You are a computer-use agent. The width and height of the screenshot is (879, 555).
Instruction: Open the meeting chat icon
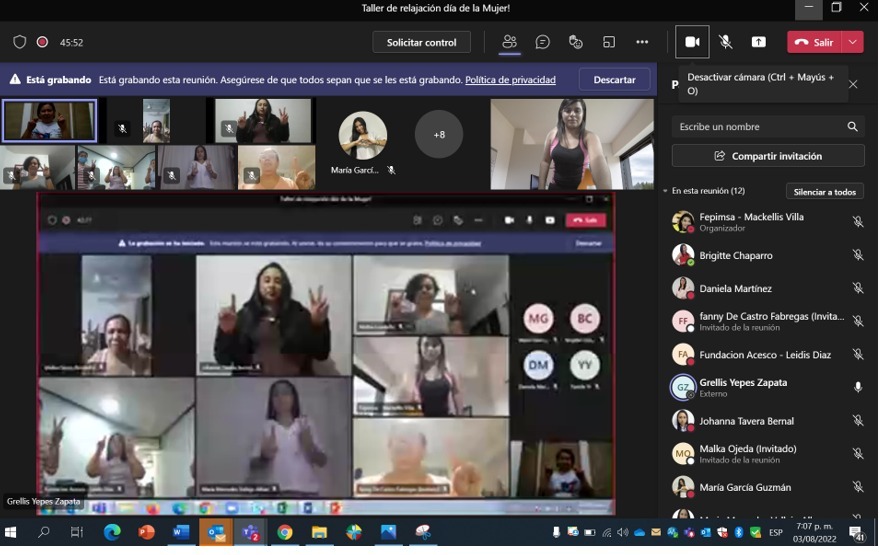(542, 42)
